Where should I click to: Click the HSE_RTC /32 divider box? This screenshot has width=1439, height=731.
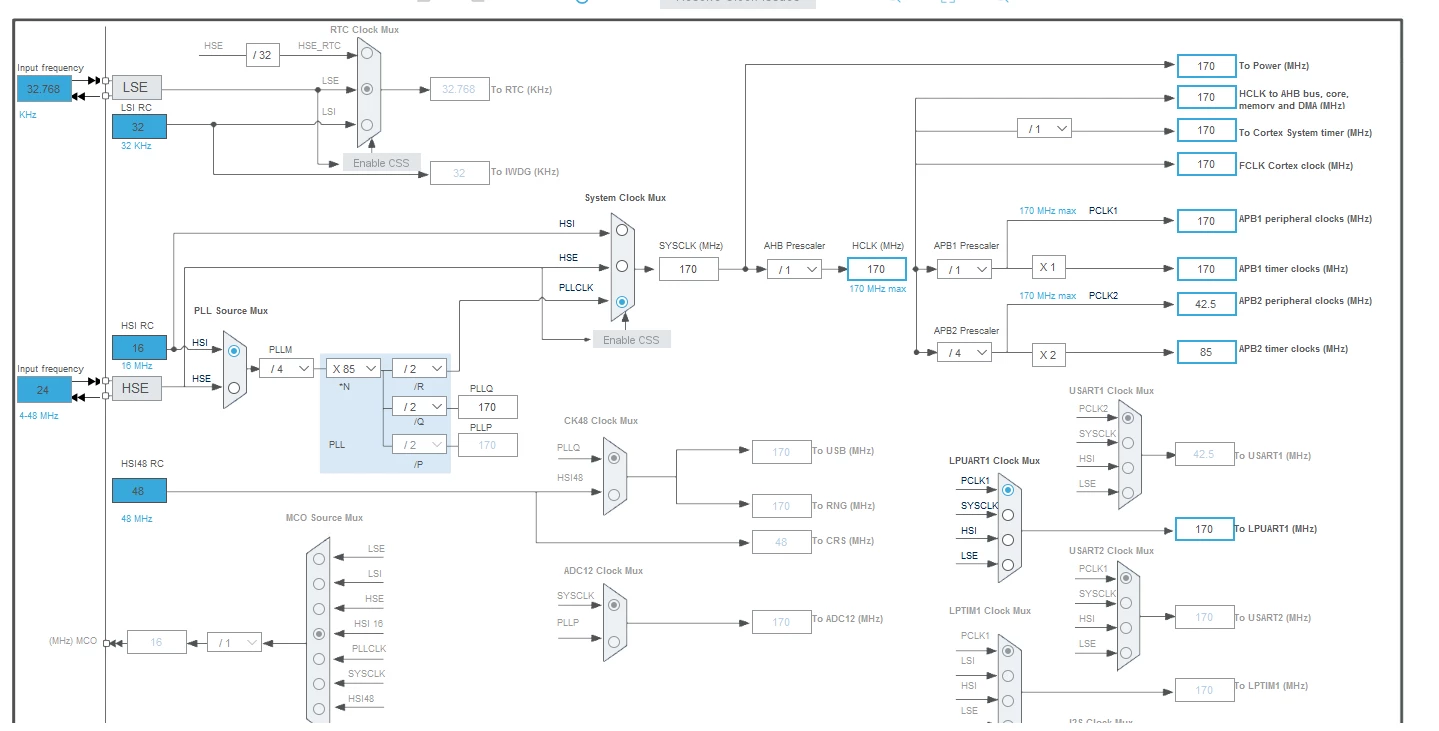[263, 55]
